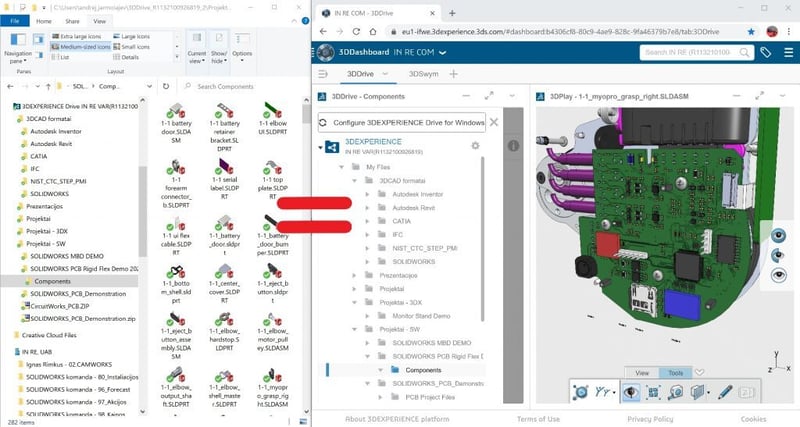Click the tag icon in 3DDashboard header
Screen dimensions: 800x427
coord(765,52)
